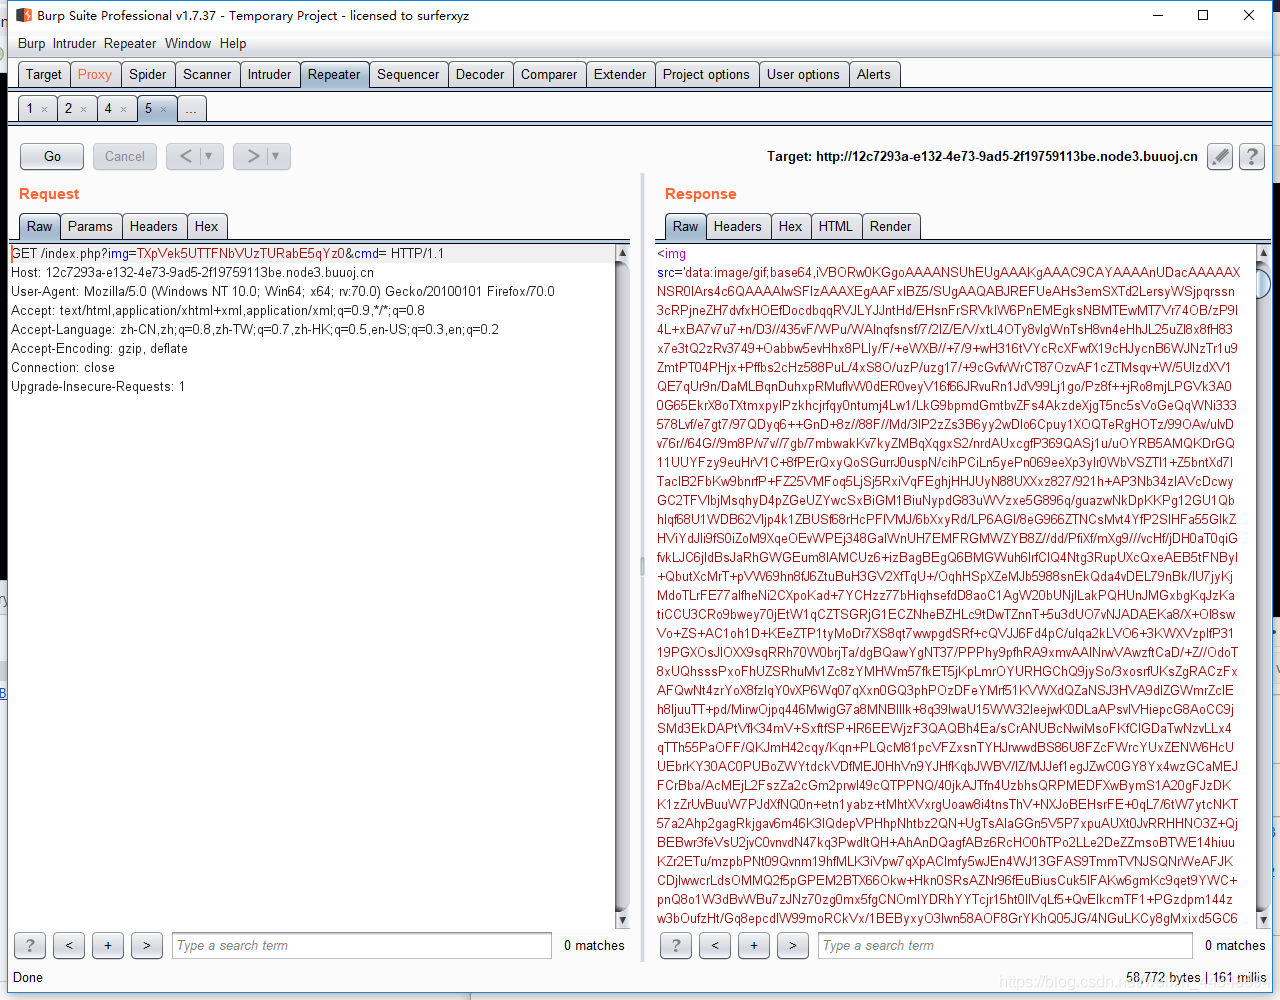This screenshot has width=1280, height=1000.
Task: Click Burp Suite title bar logo
Action: click(x=24, y=15)
